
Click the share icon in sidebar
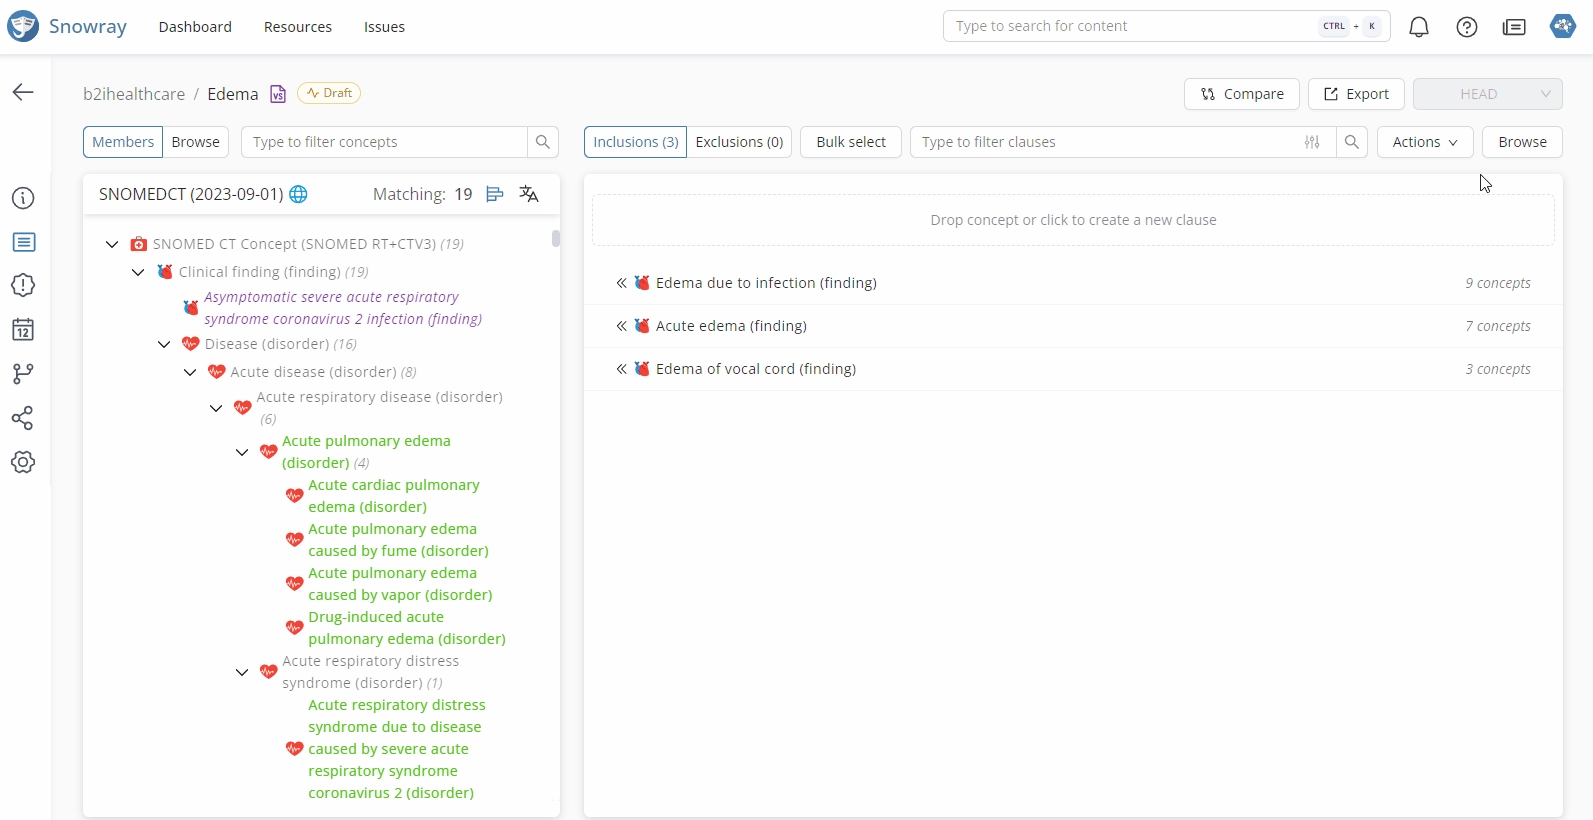point(23,418)
